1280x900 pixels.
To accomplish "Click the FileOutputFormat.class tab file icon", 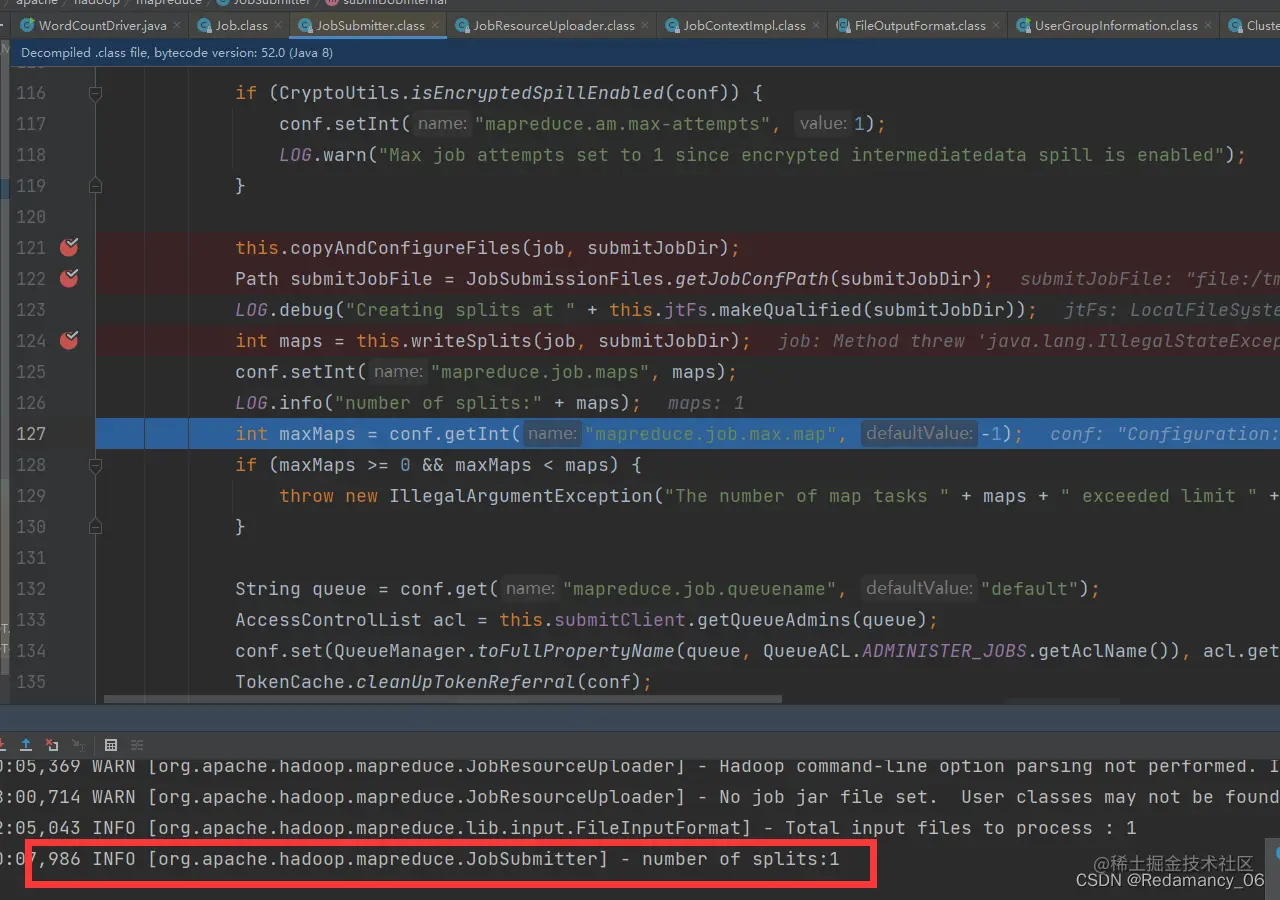I will pyautogui.click(x=844, y=25).
